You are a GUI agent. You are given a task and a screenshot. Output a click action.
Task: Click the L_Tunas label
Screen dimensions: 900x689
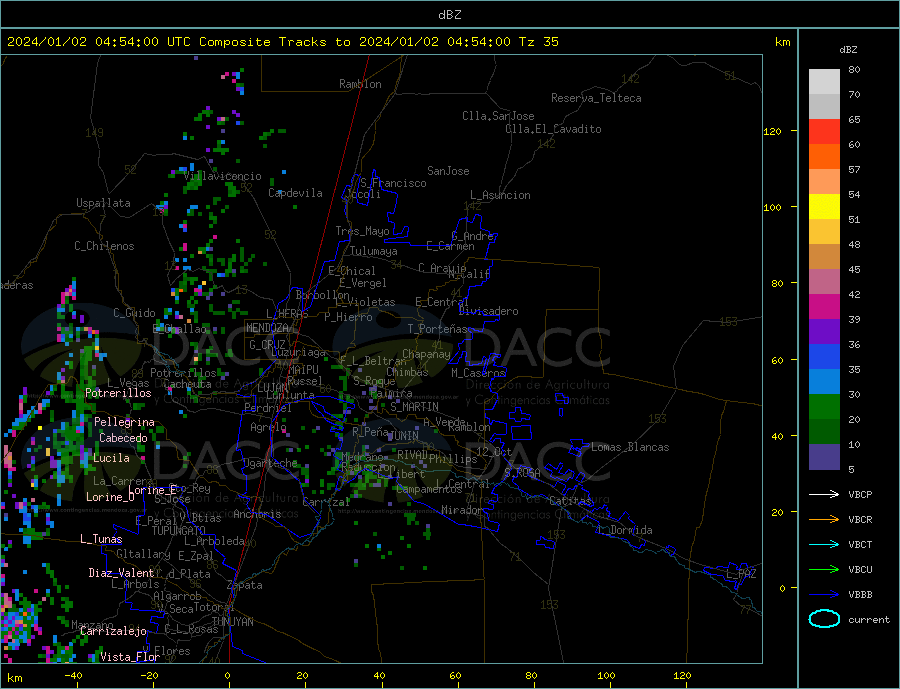pyautogui.click(x=101, y=539)
